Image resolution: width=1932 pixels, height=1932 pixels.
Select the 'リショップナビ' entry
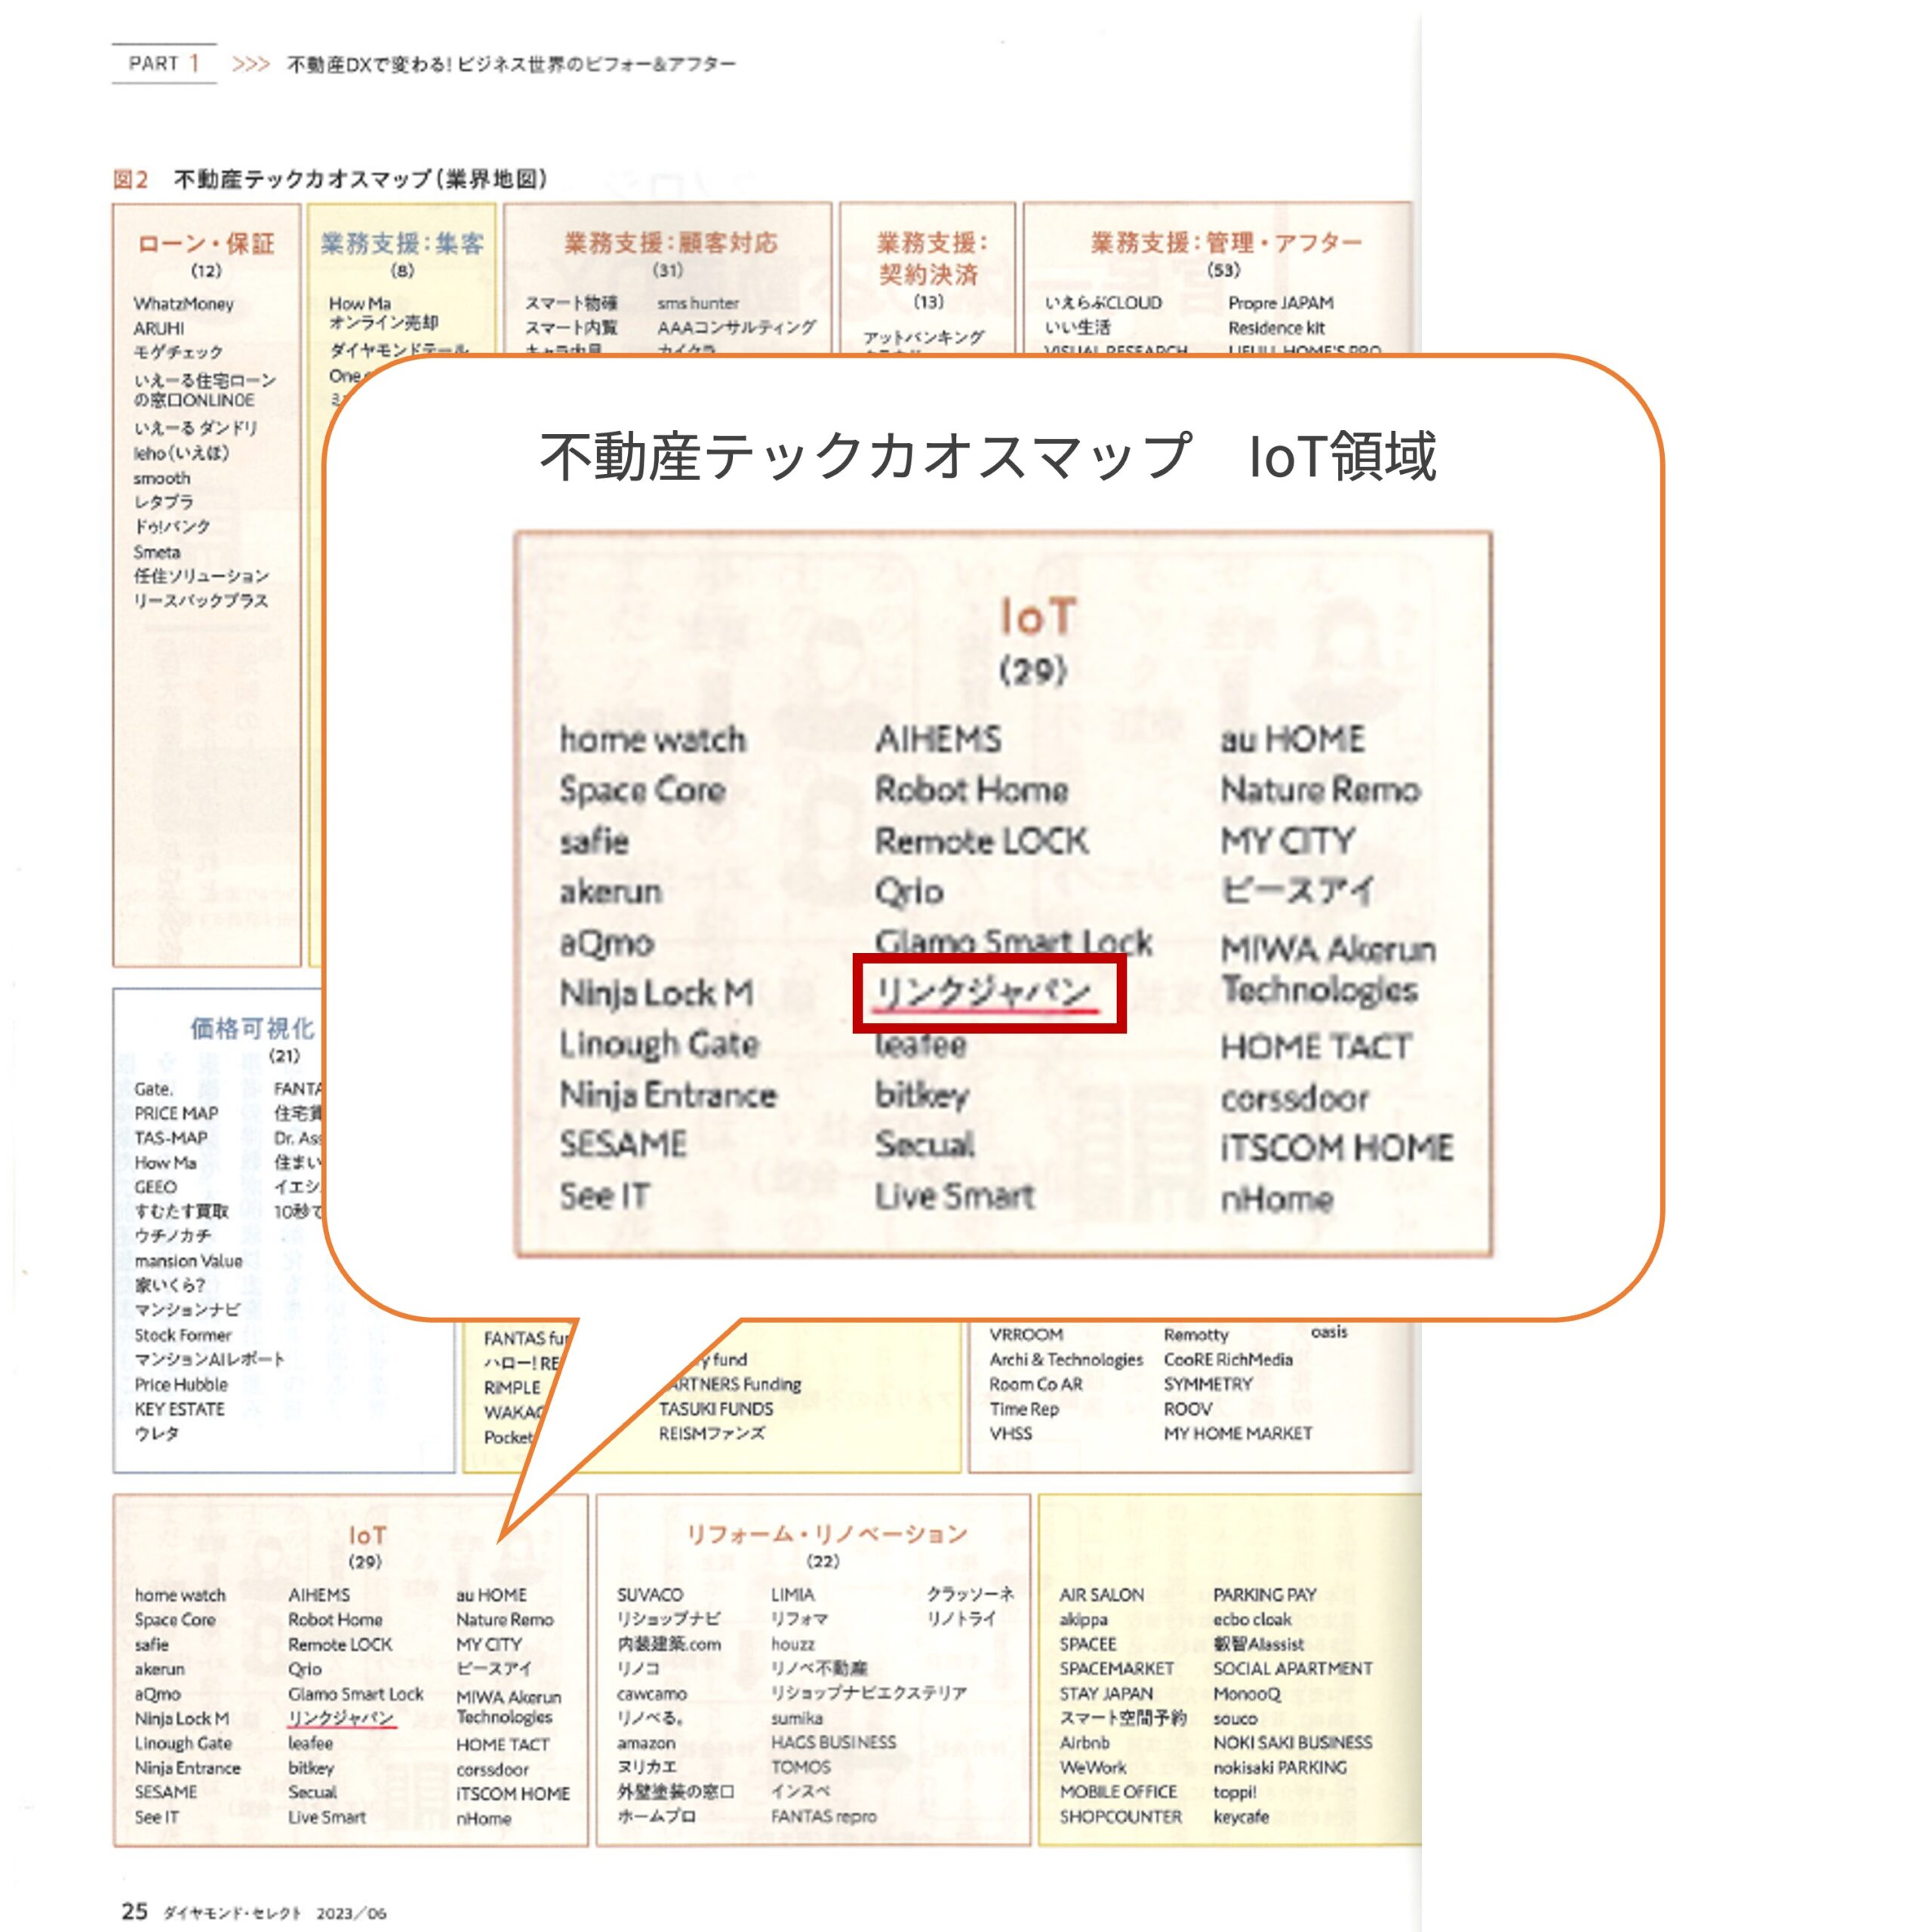669,1619
